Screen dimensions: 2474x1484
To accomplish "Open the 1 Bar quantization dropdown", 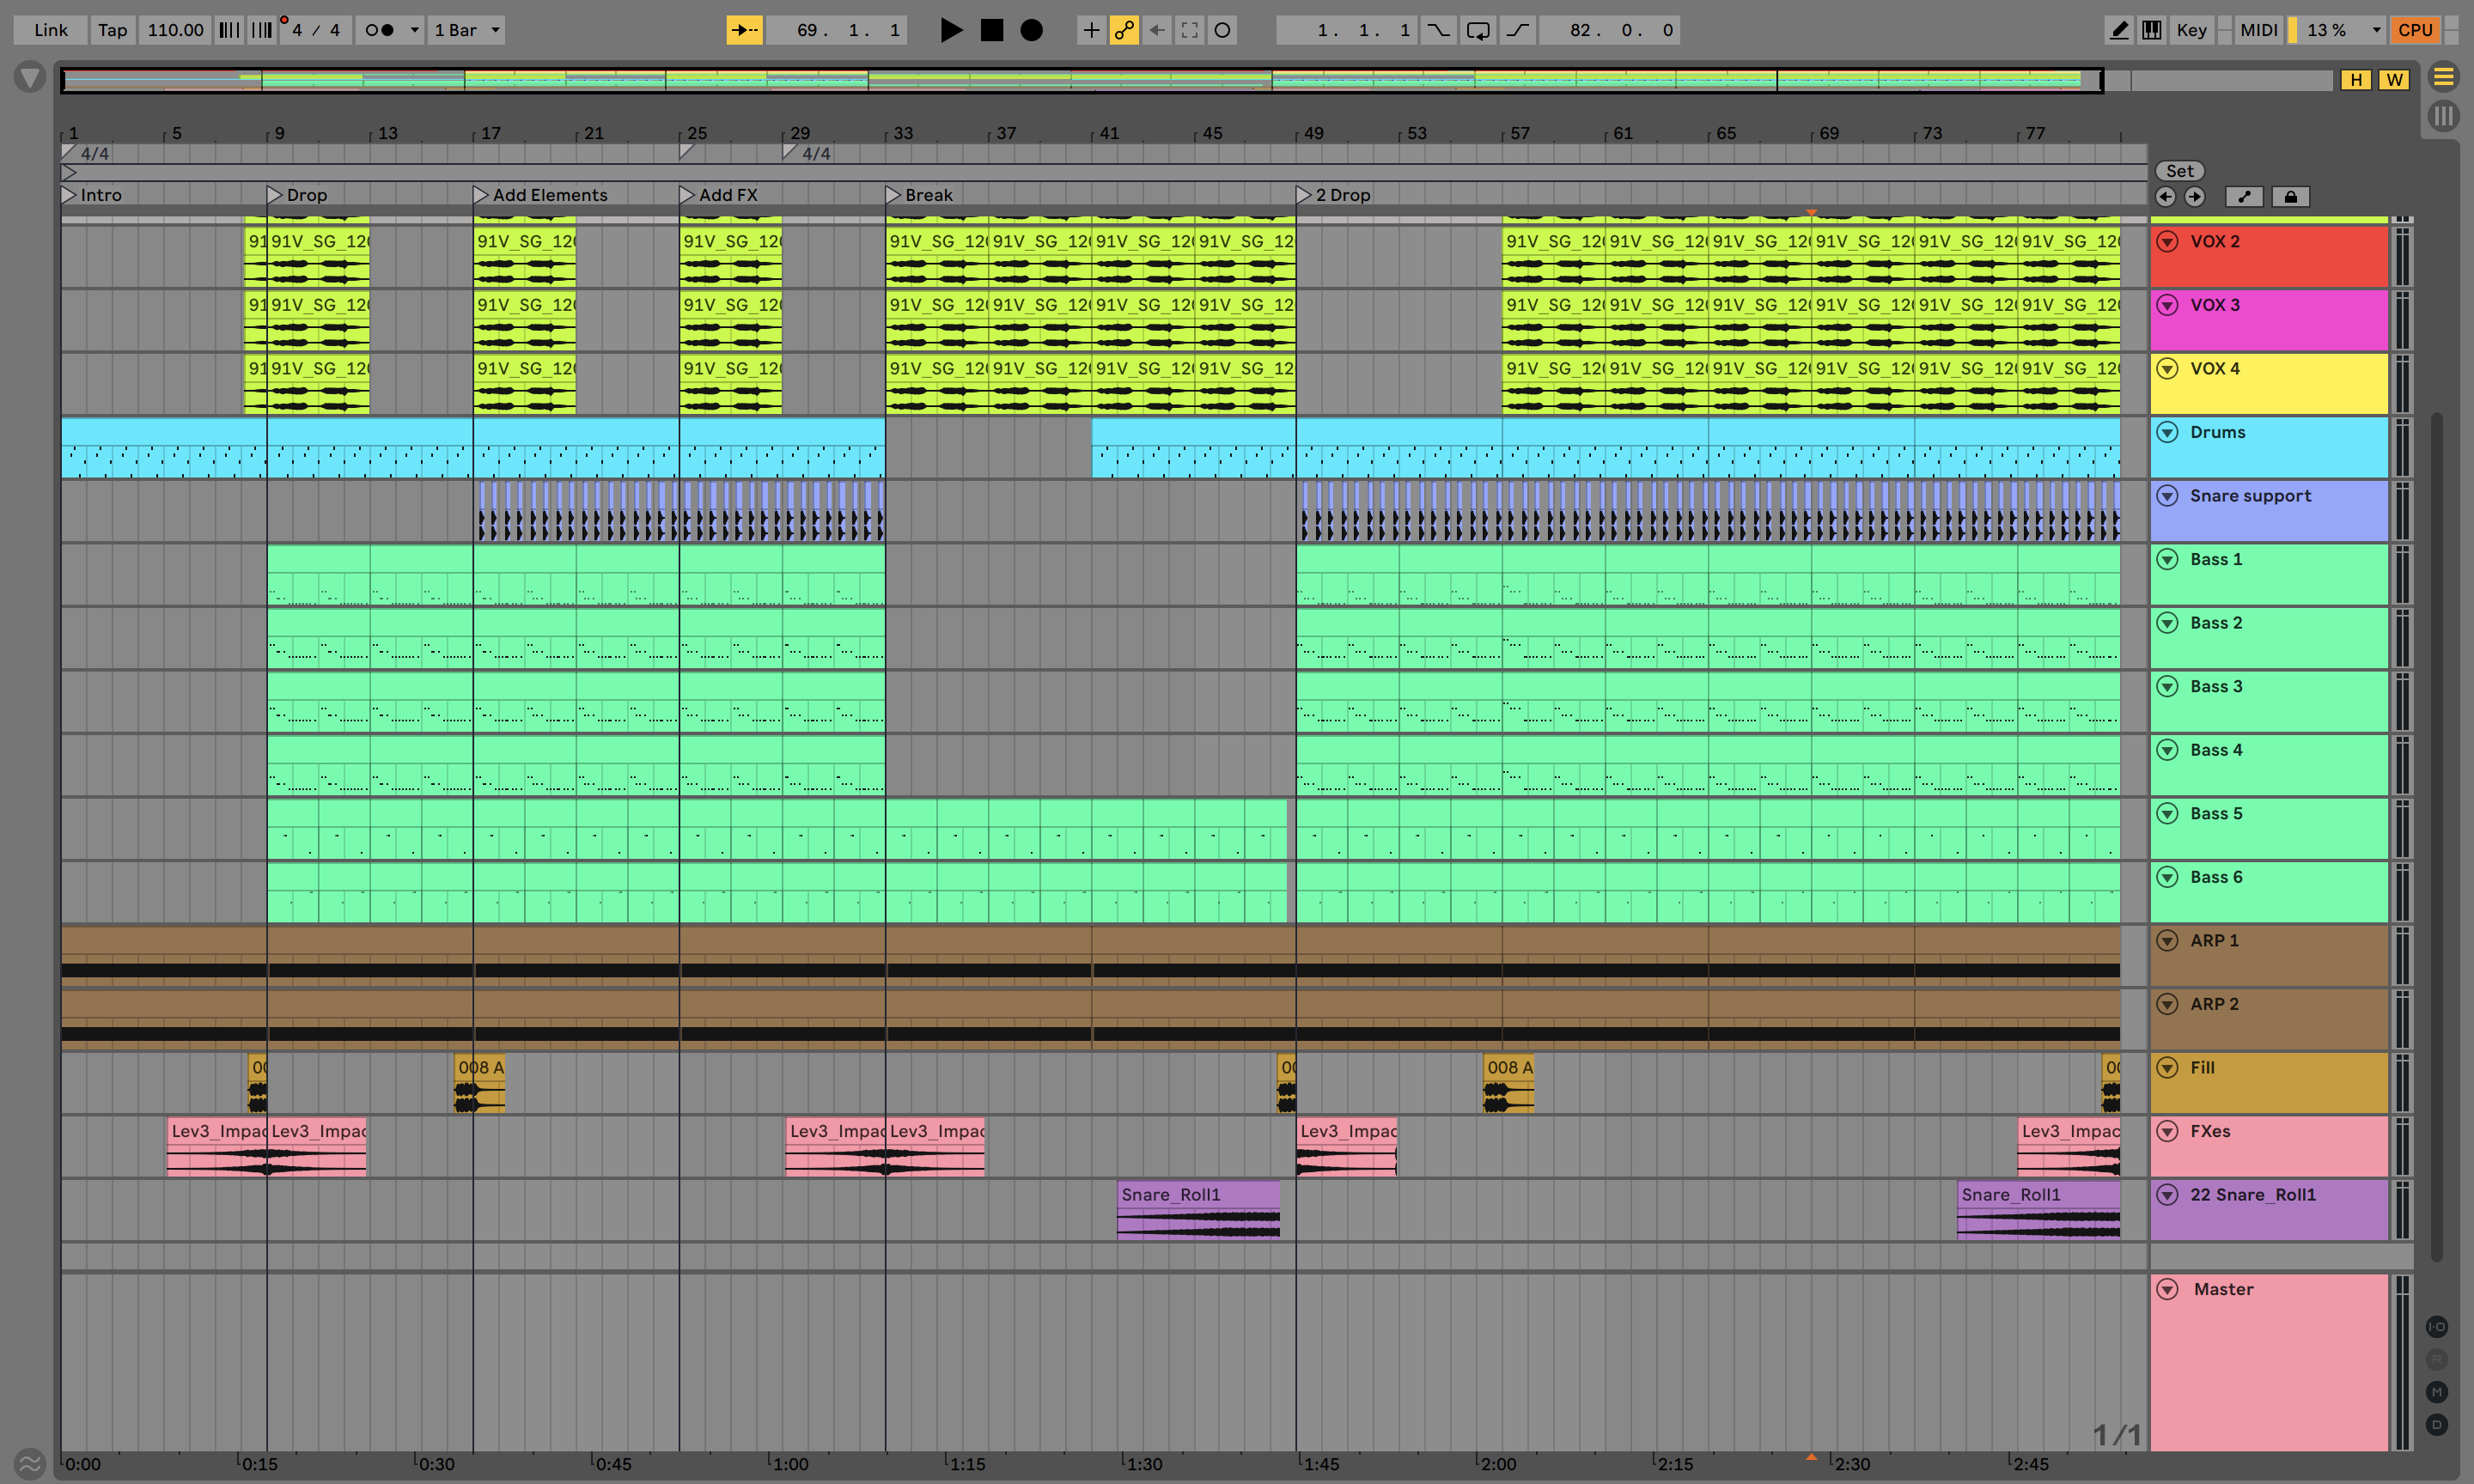I will pos(466,30).
